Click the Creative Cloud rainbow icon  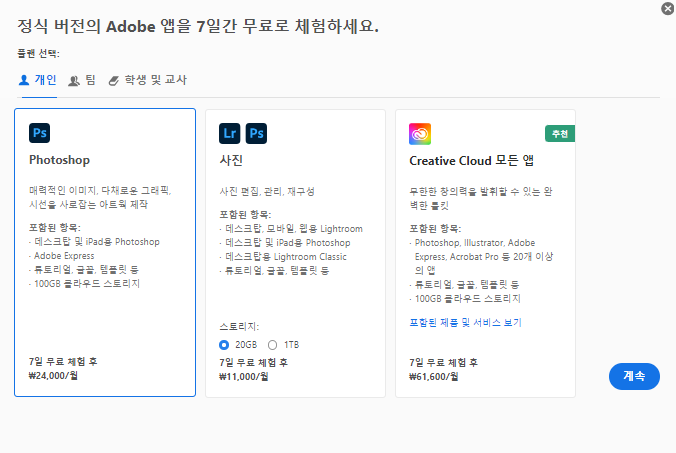point(420,133)
